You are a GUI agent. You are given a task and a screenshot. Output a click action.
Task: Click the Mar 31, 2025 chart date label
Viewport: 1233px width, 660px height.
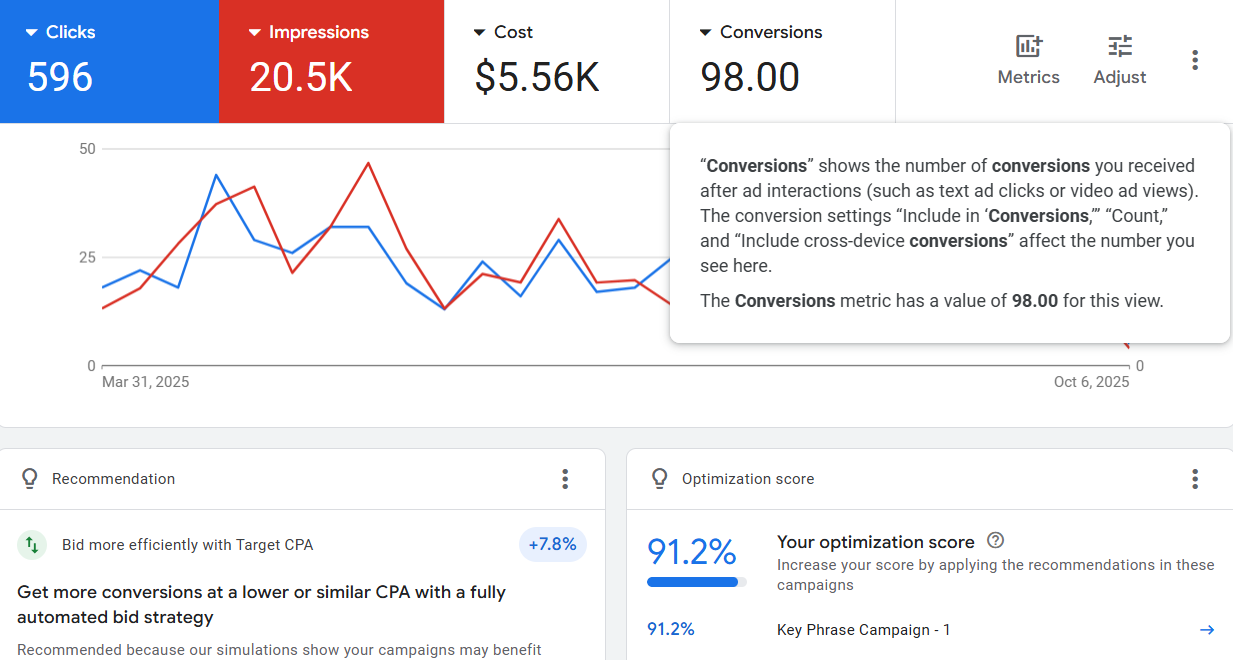pos(145,382)
